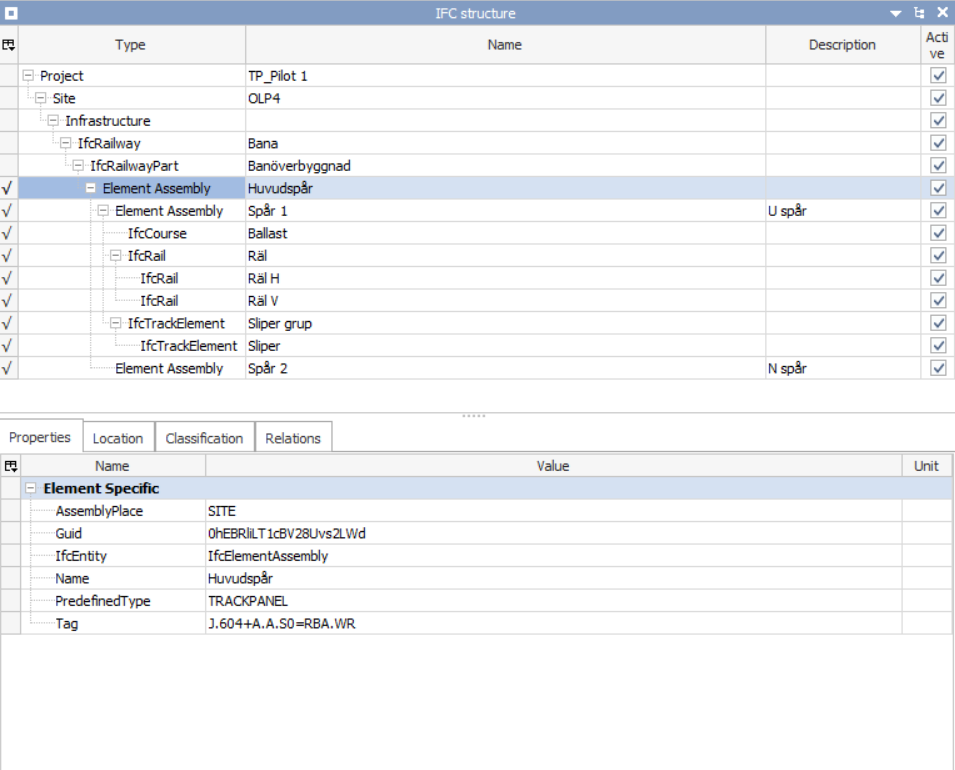
Task: Collapse the Project tree node
Action: (28, 76)
